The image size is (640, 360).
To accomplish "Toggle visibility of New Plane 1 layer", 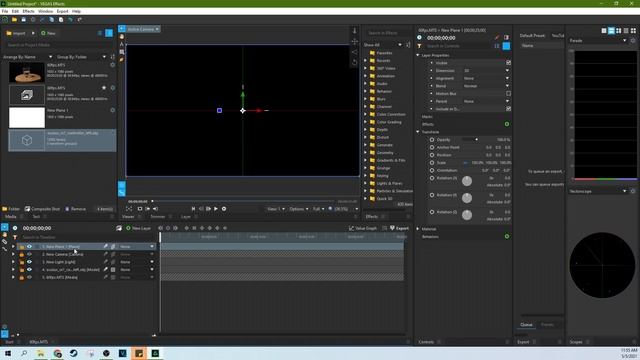I will [x=29, y=247].
